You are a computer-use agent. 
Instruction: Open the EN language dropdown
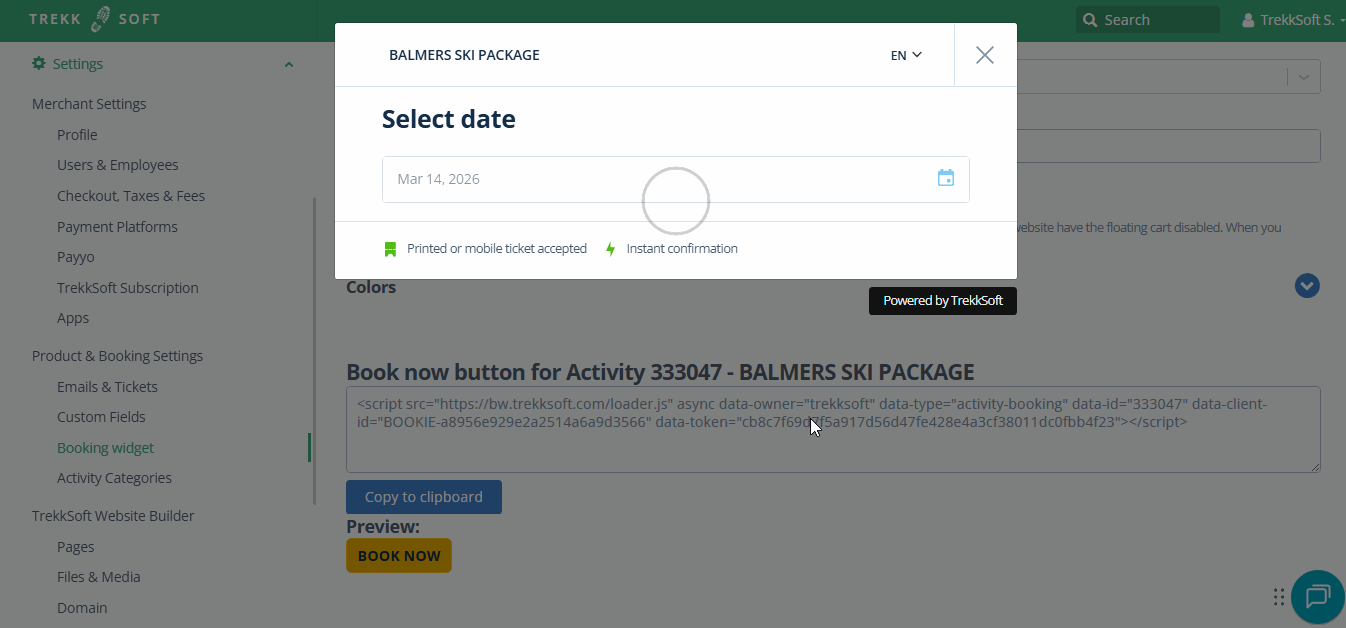tap(906, 55)
